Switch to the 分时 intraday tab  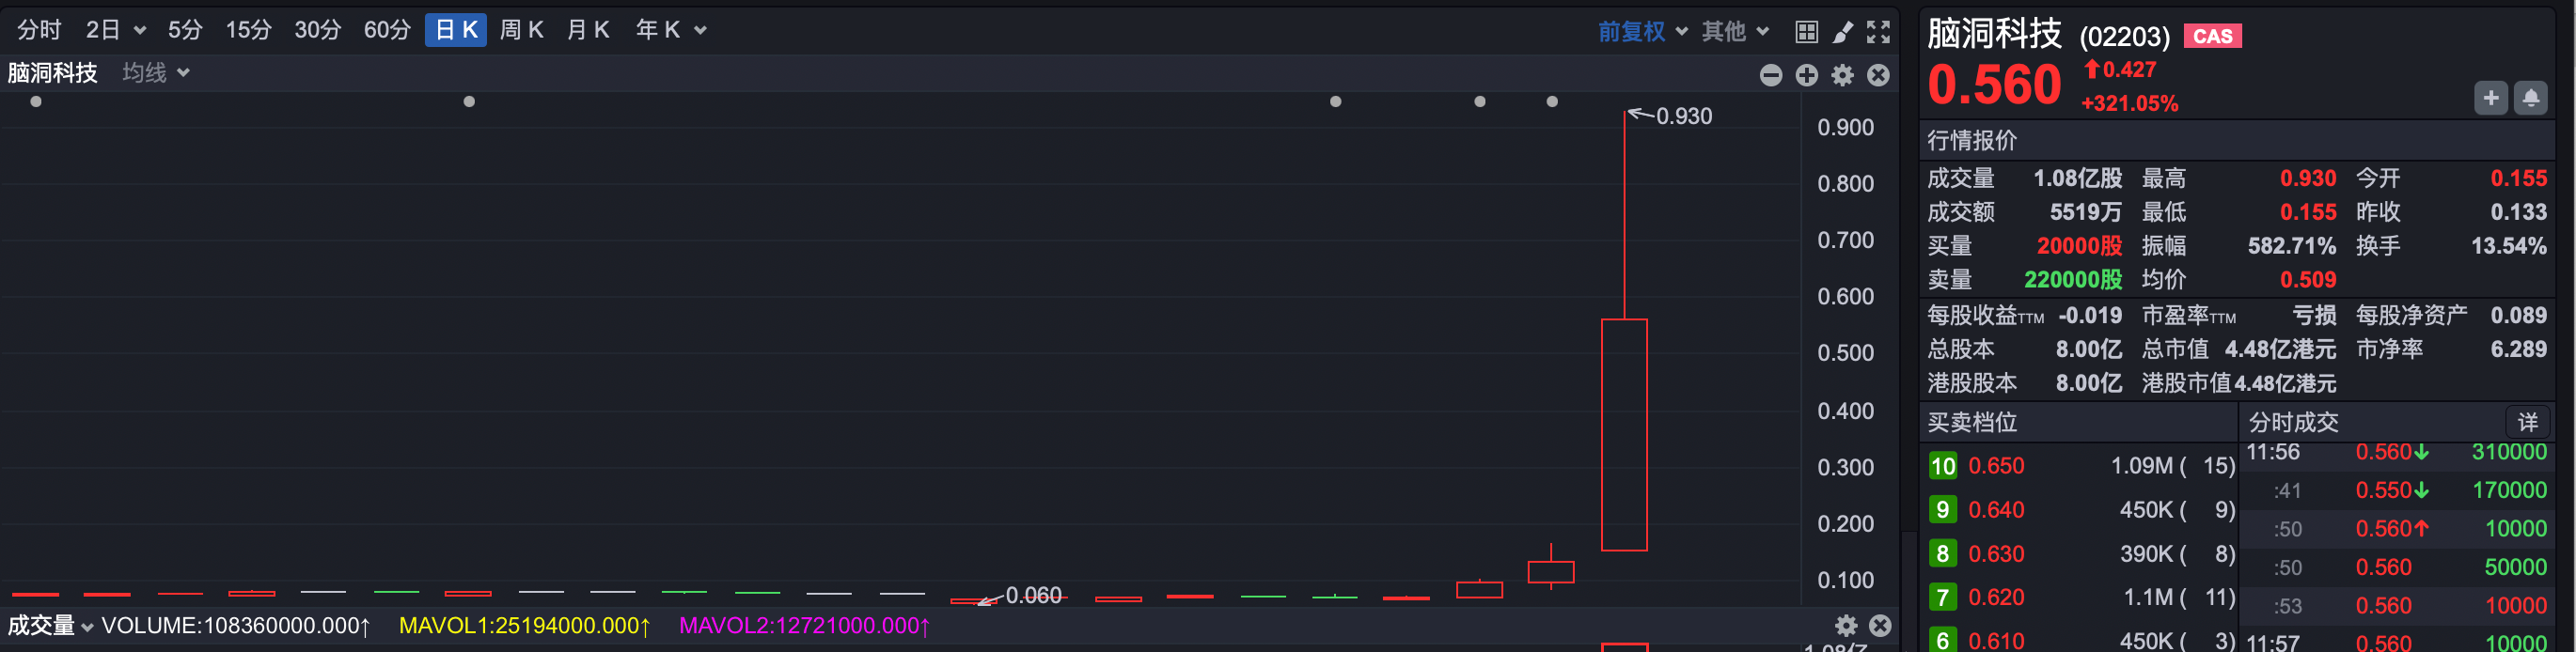click(39, 30)
